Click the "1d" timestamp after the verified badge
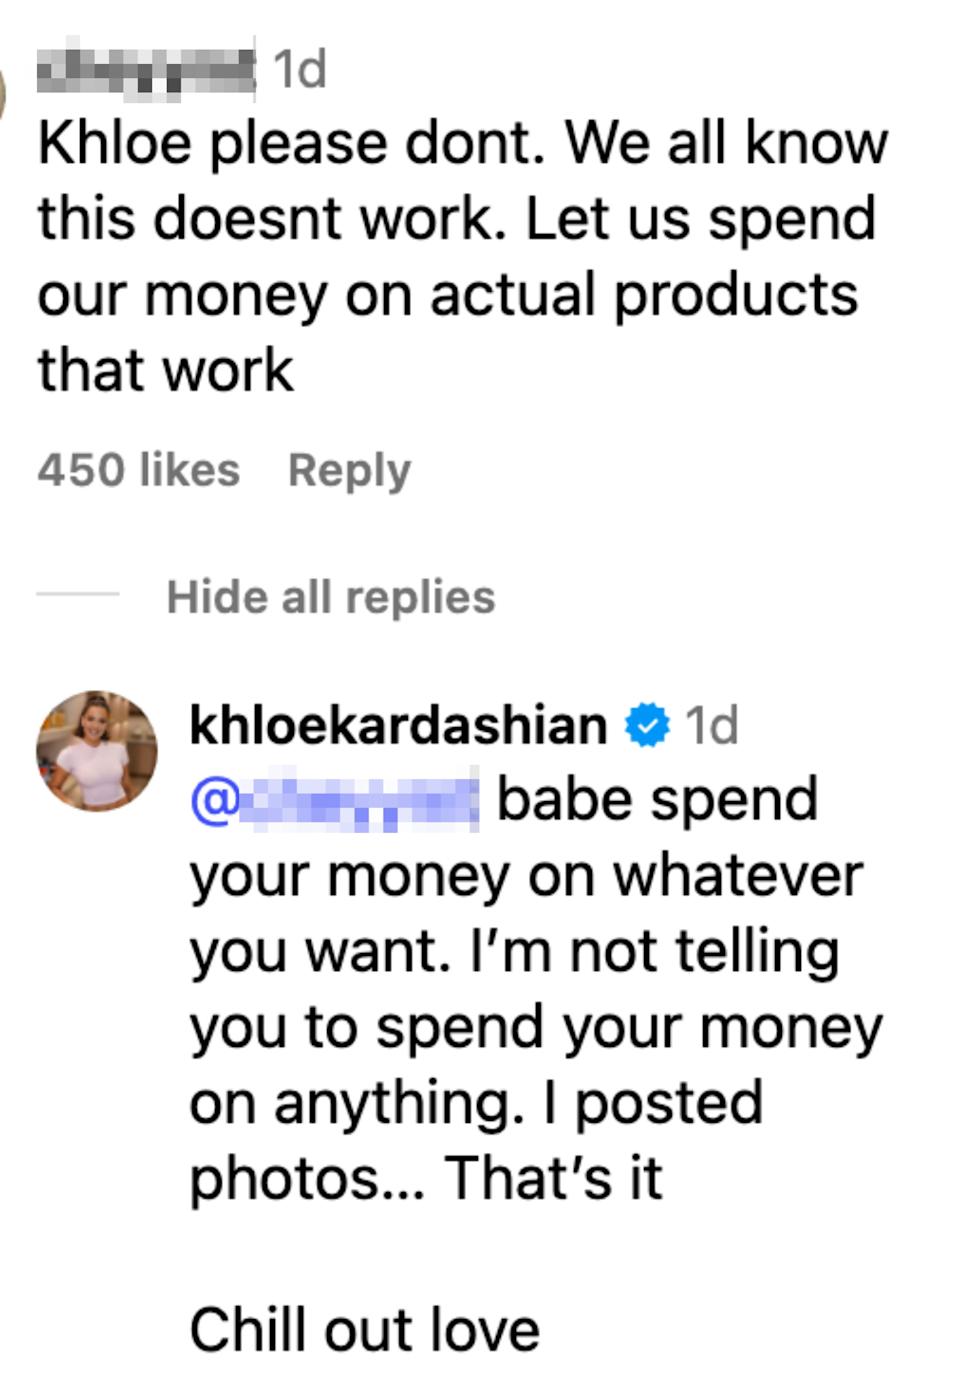960x1385 pixels. [711, 725]
